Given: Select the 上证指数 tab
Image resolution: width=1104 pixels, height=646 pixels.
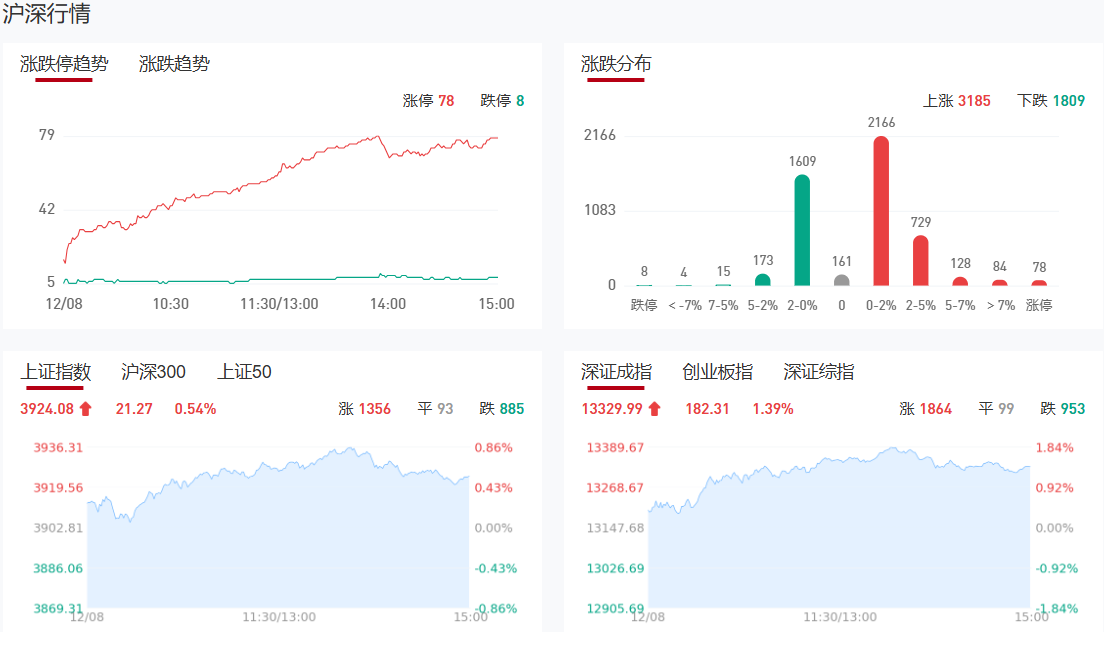Looking at the screenshot, I should pos(56,372).
